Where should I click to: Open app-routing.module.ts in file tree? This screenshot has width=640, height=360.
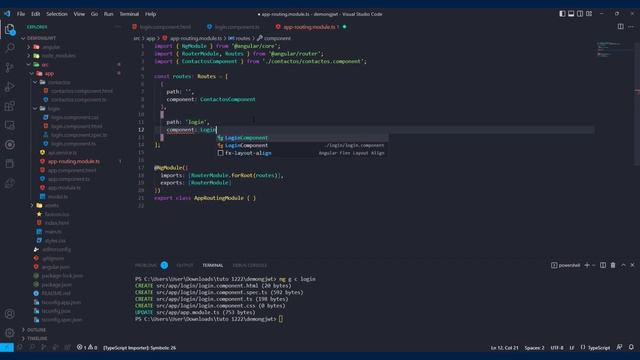pyautogui.click(x=73, y=161)
